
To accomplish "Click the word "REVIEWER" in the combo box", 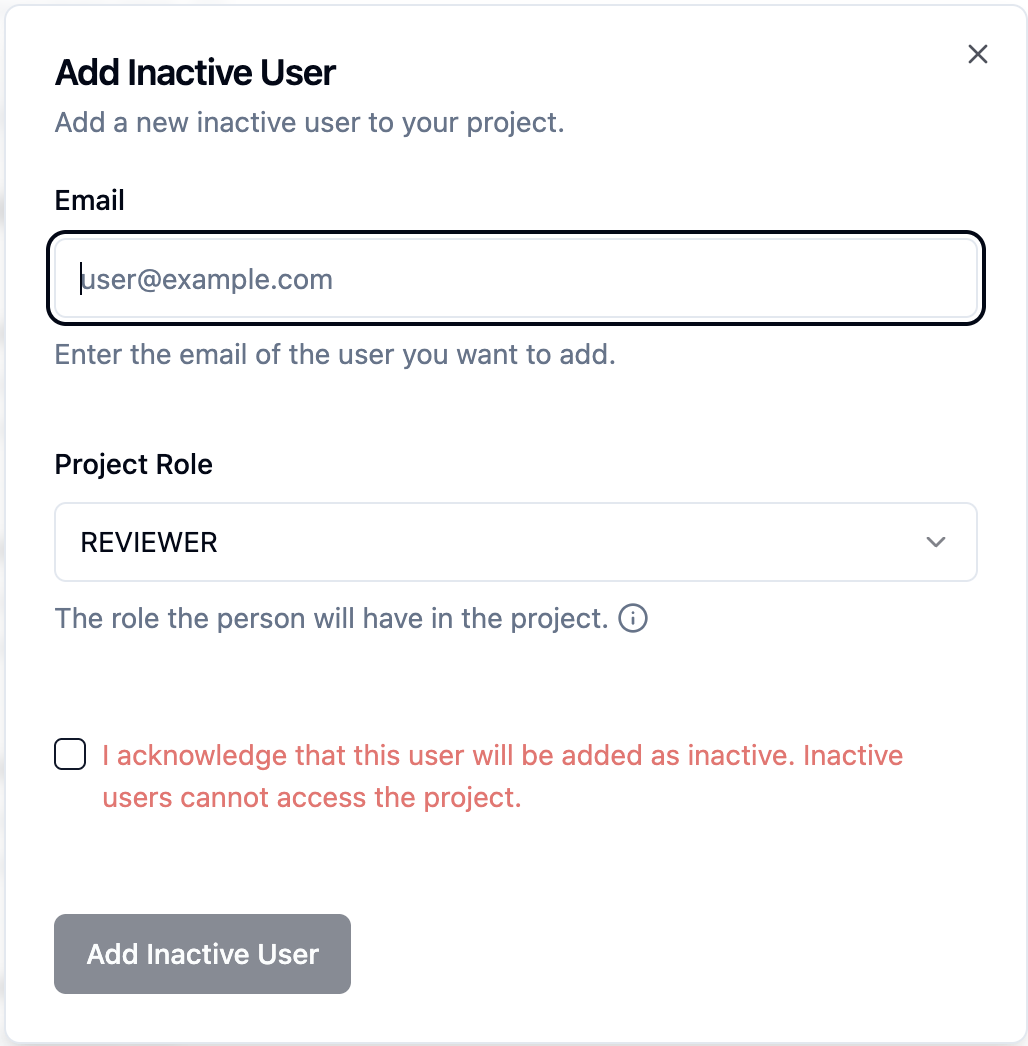I will [x=149, y=542].
